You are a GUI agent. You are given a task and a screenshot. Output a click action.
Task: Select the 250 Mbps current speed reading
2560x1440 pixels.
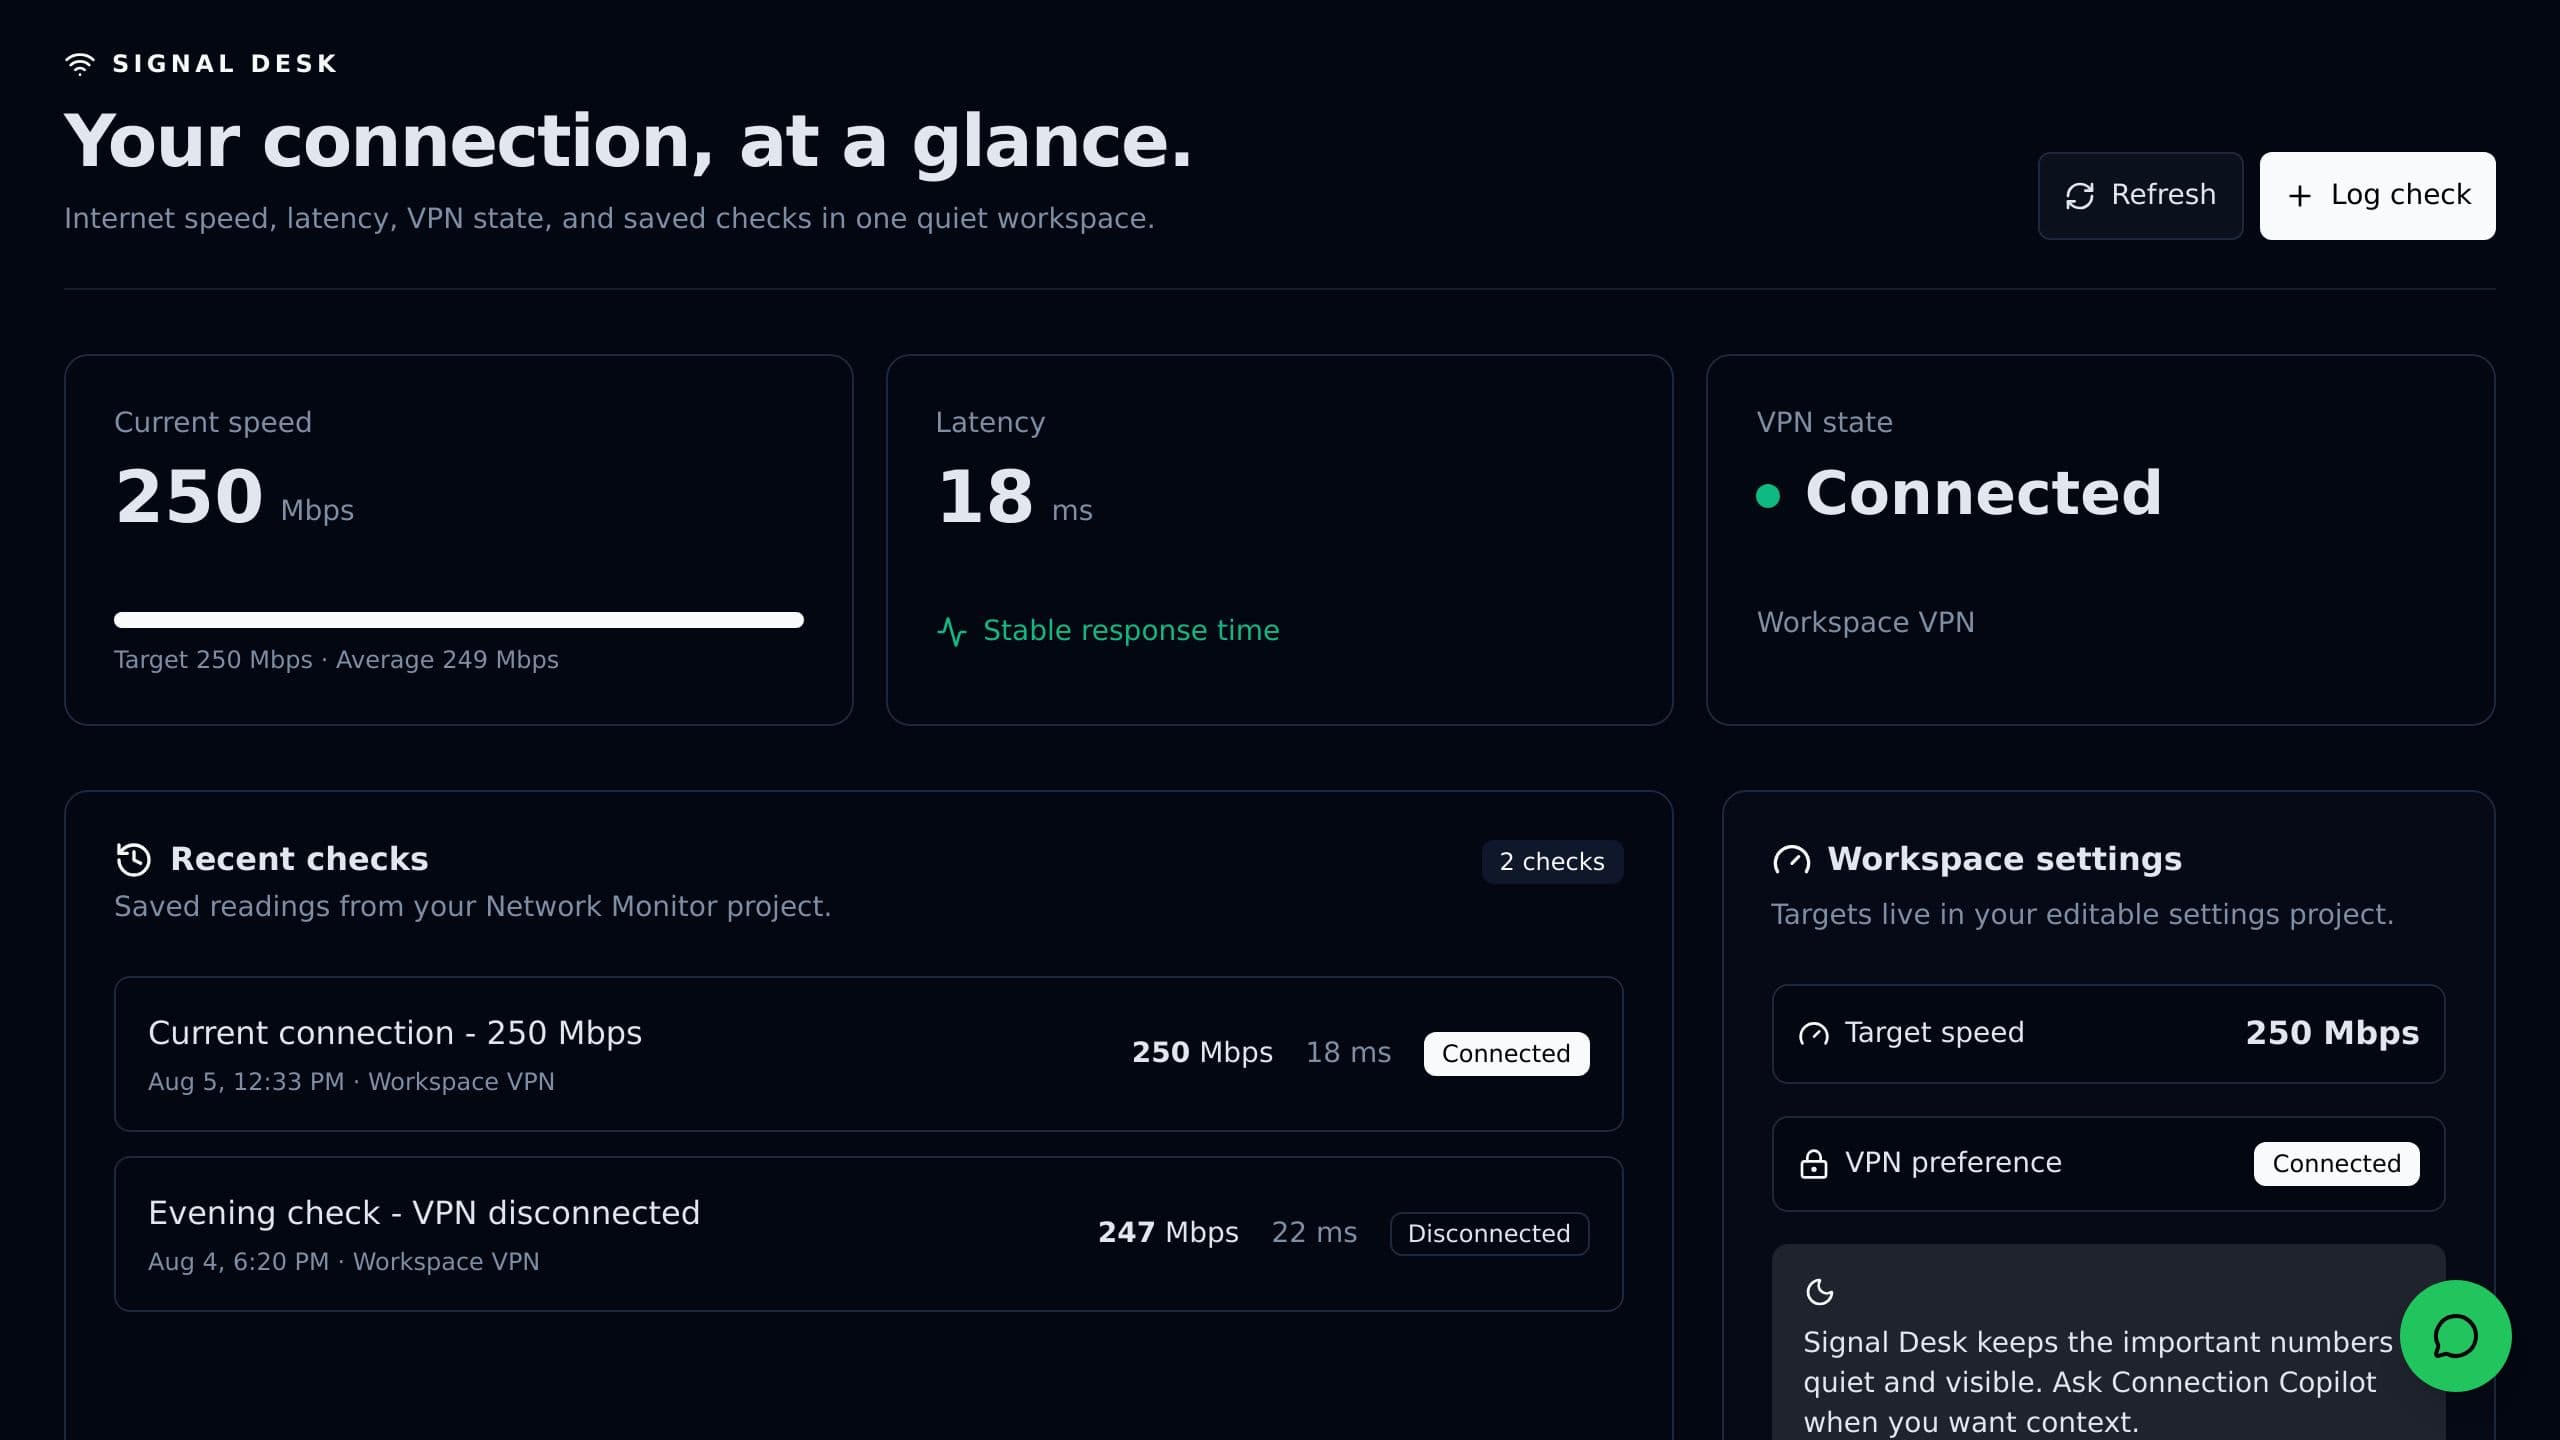click(234, 497)
